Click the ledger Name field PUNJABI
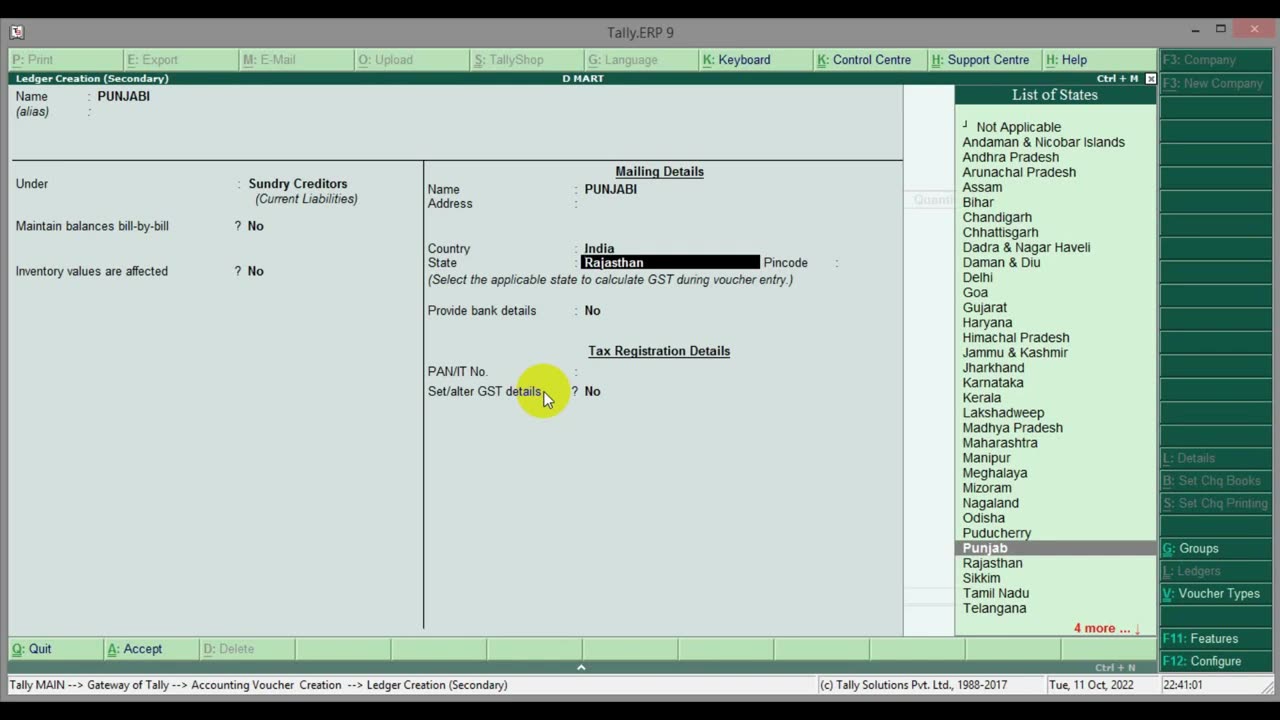Viewport: 1280px width, 720px height. pos(123,96)
